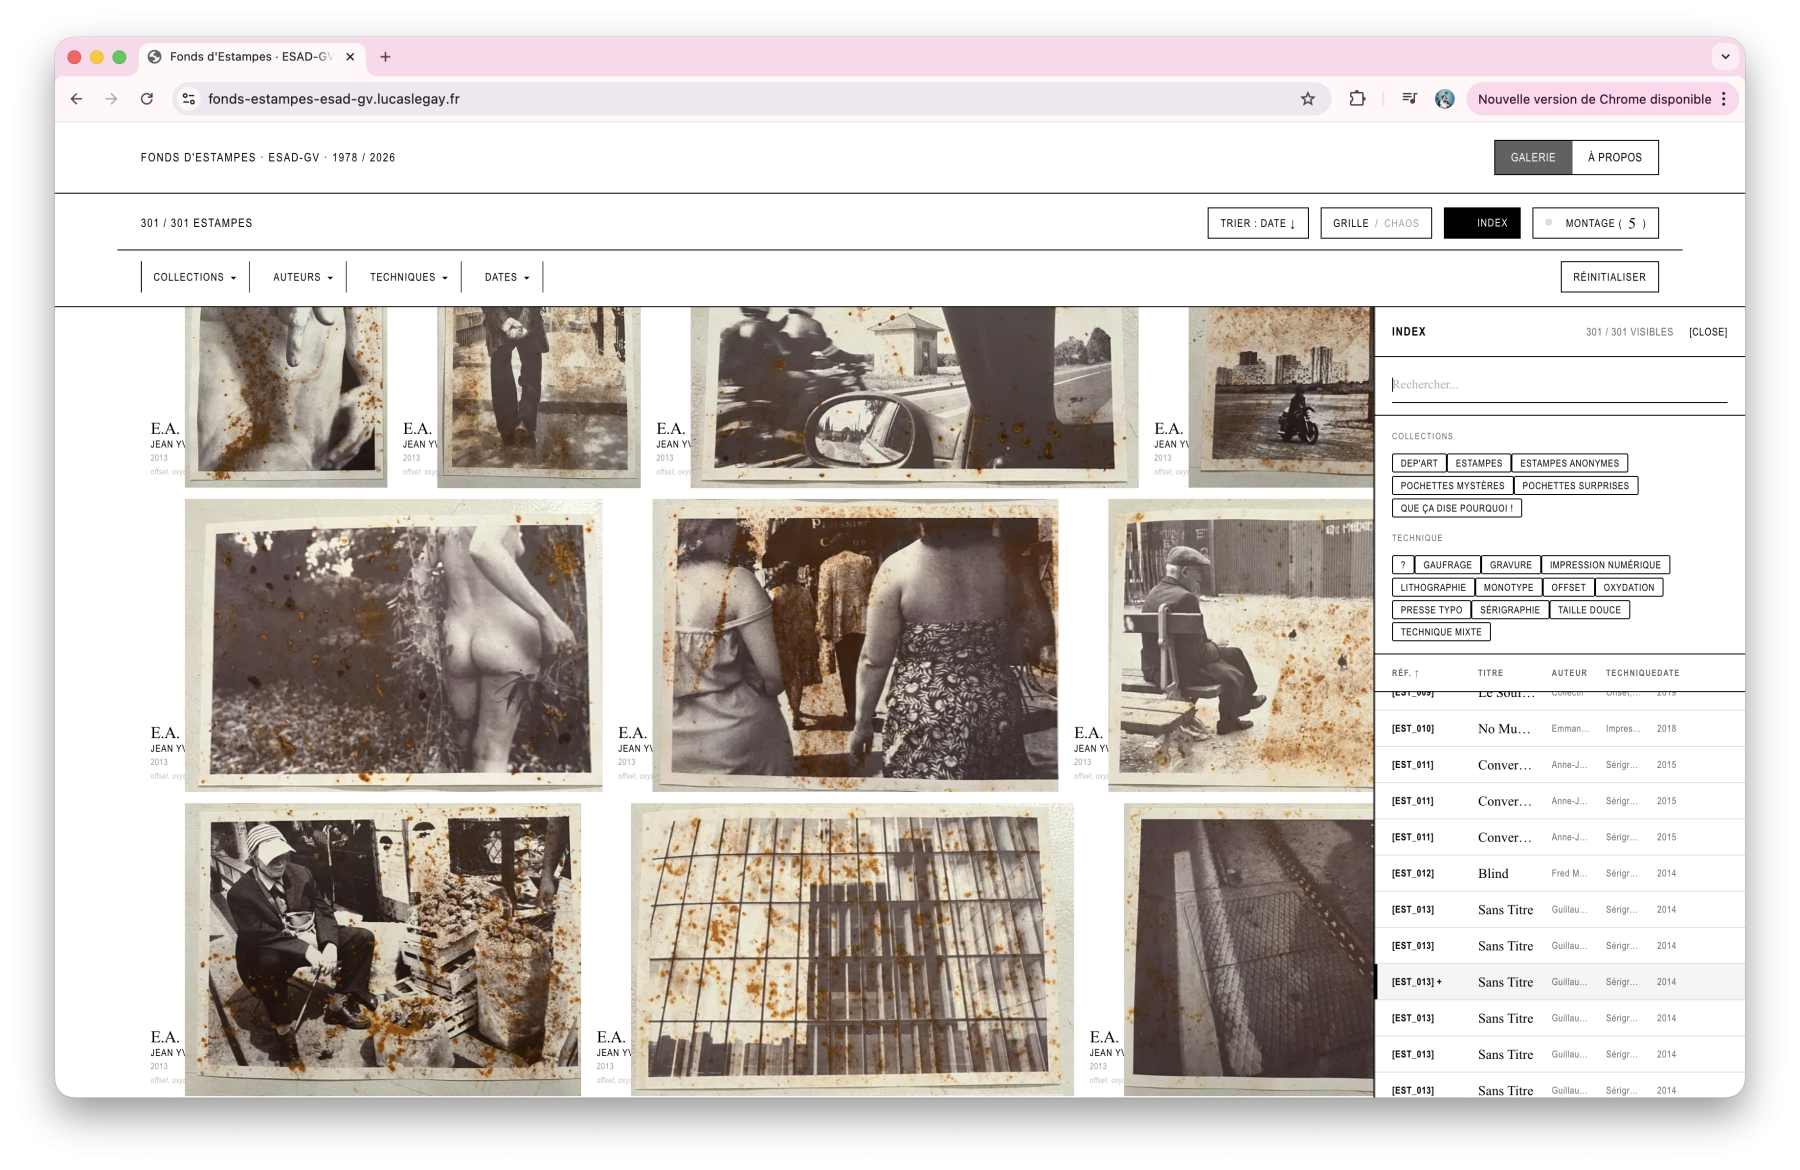Filter by Que ça dise pourquoi collection
1800x1170 pixels.
tap(1457, 508)
